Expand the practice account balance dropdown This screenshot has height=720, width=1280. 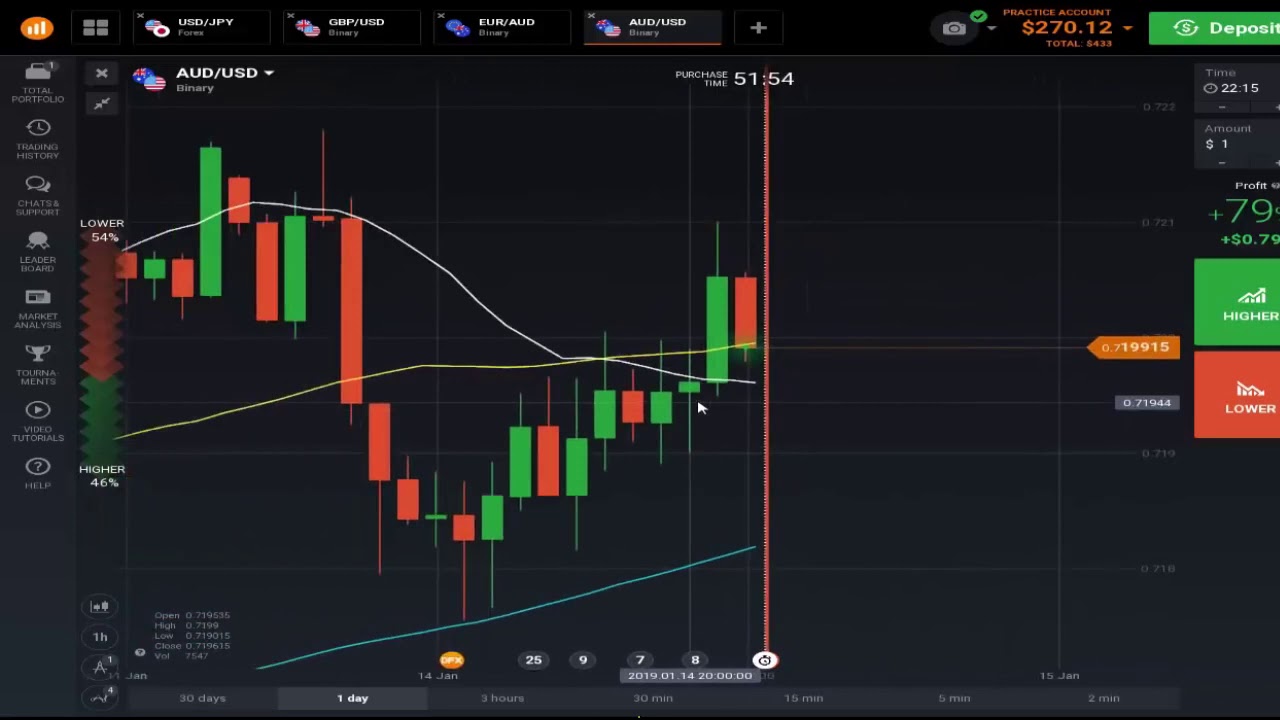tap(1128, 28)
